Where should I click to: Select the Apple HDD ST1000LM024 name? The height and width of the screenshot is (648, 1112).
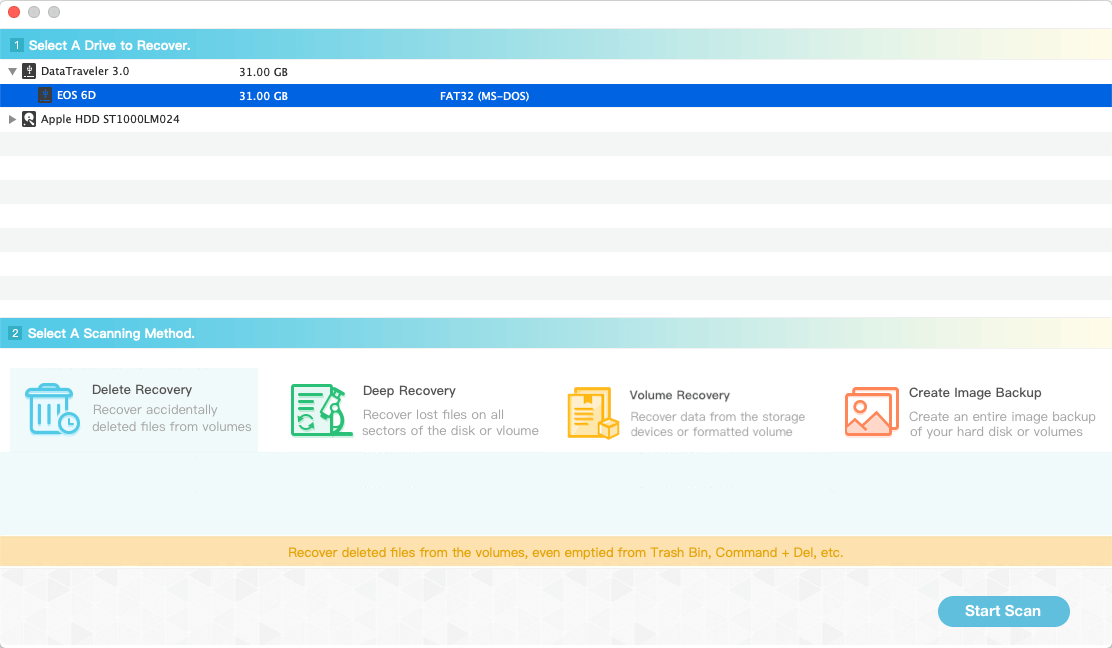coord(110,119)
